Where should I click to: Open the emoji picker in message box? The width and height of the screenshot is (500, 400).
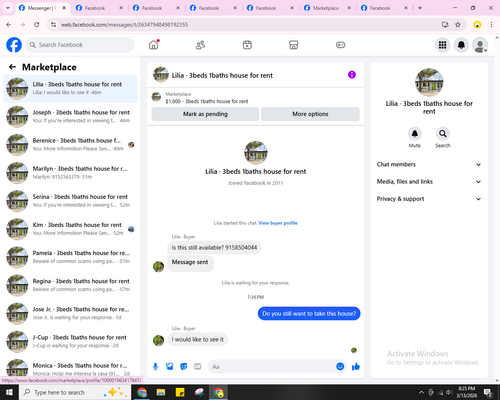point(340,366)
